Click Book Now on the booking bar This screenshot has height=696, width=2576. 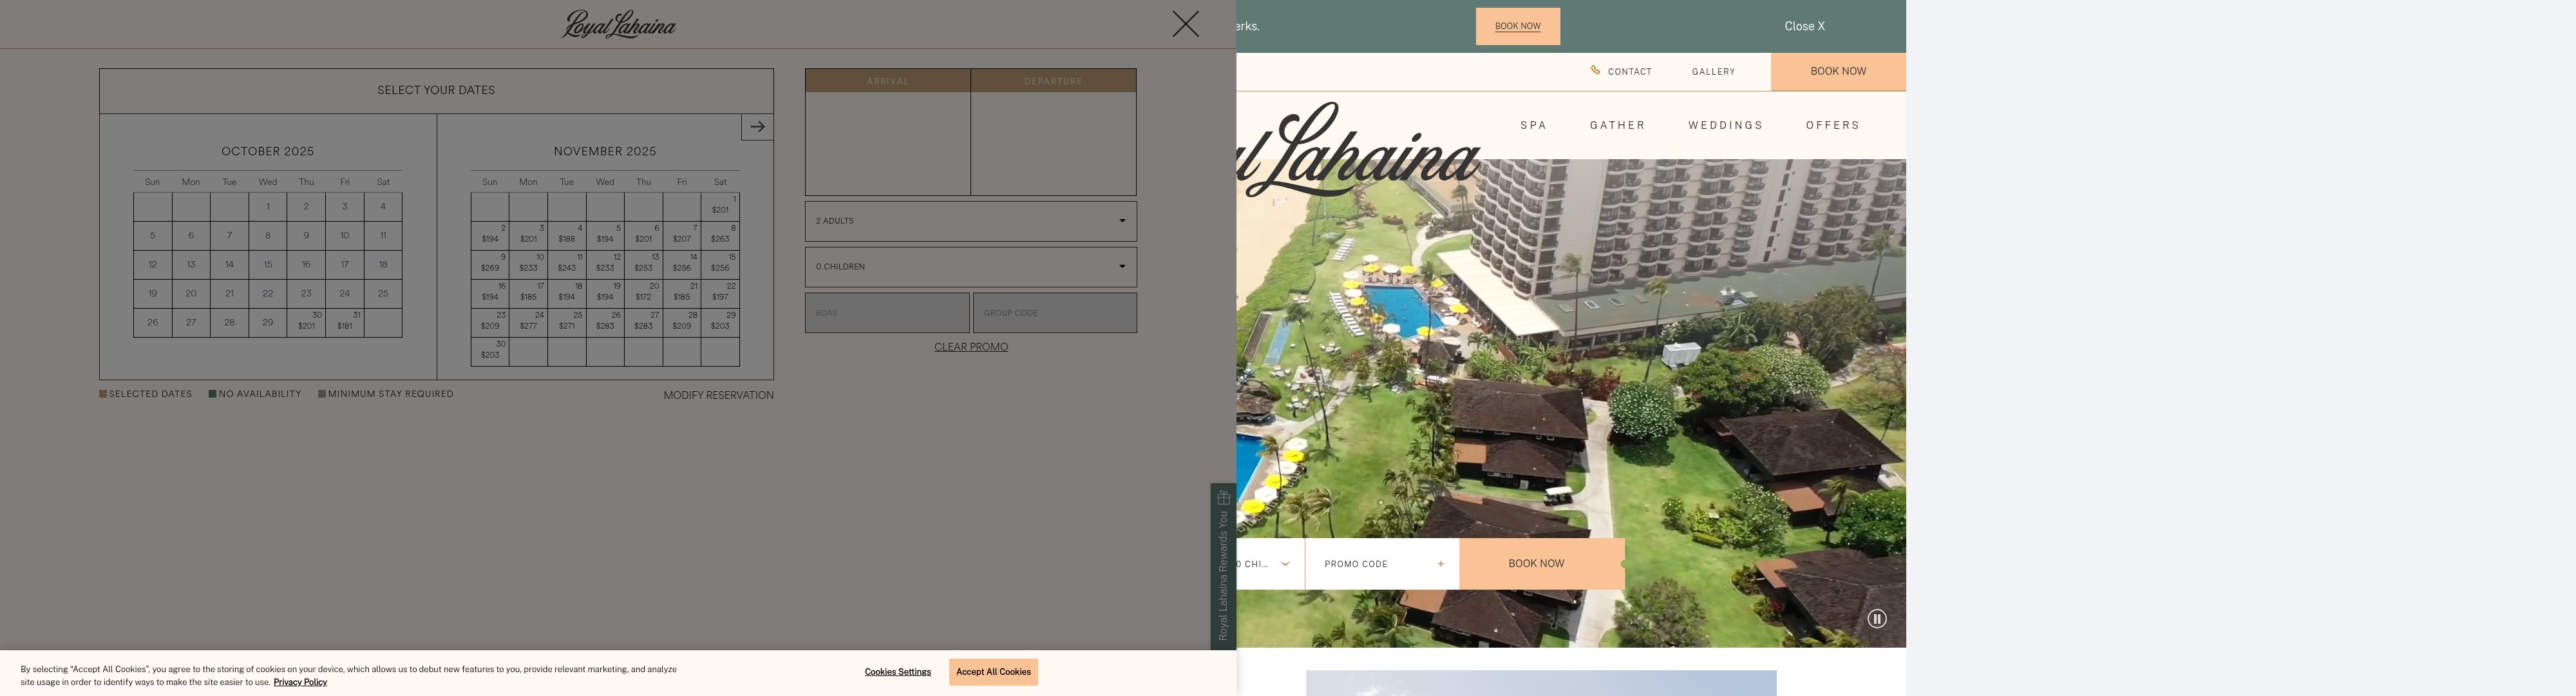tap(1541, 564)
